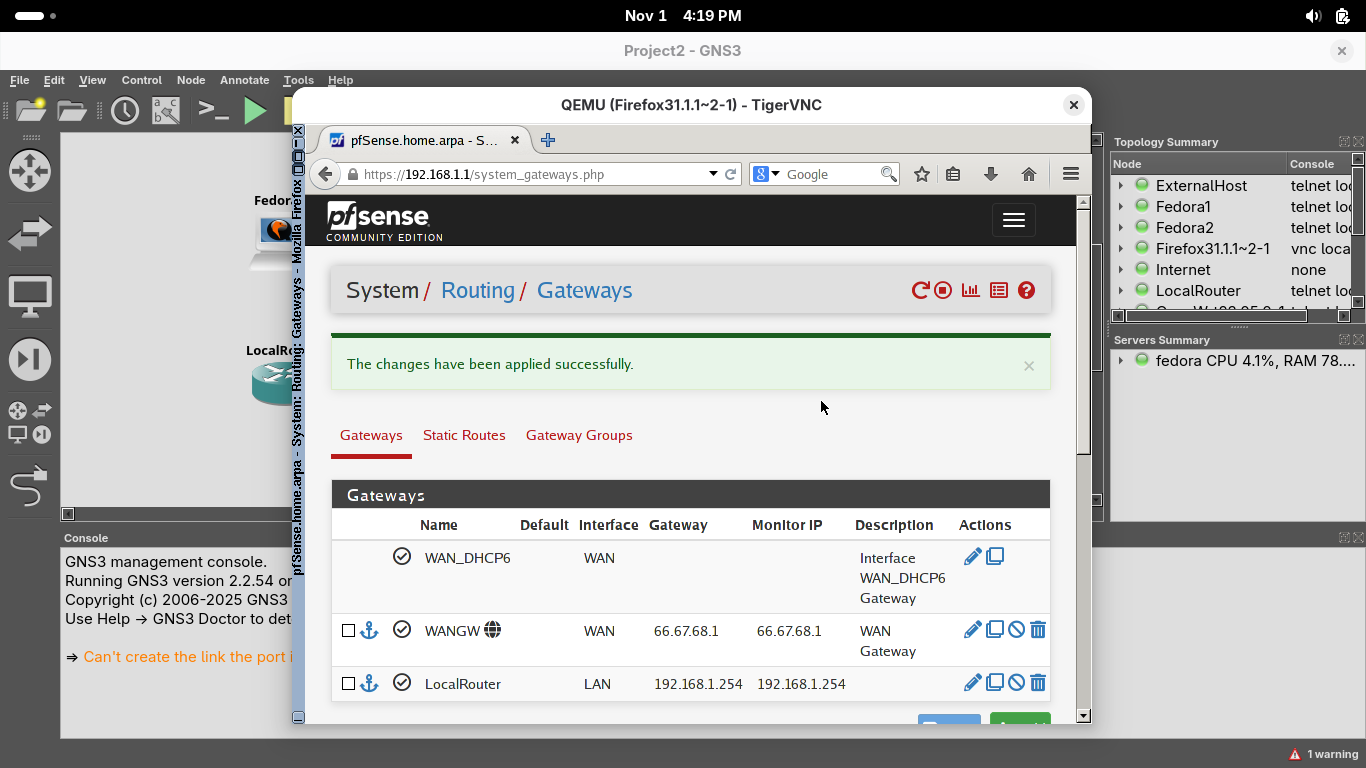
Task: Dismiss the changes applied successfully alert
Action: [1028, 366]
